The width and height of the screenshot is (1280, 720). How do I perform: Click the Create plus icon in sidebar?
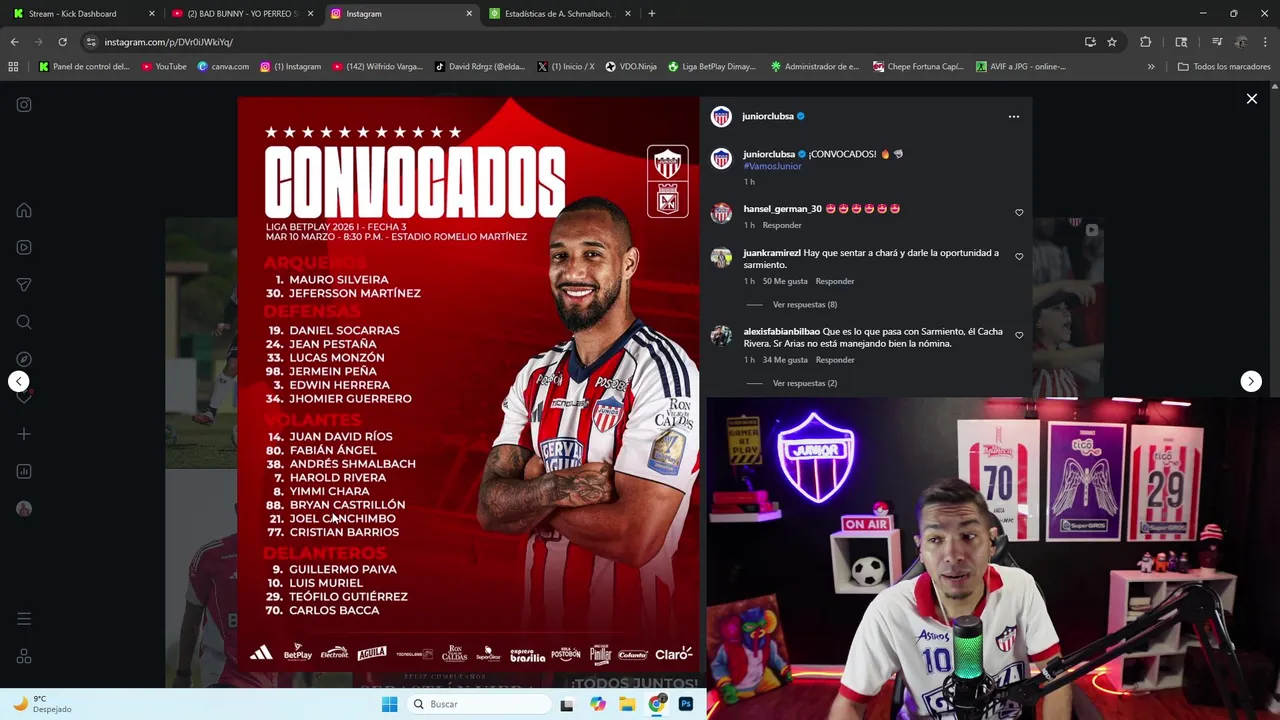tap(24, 434)
